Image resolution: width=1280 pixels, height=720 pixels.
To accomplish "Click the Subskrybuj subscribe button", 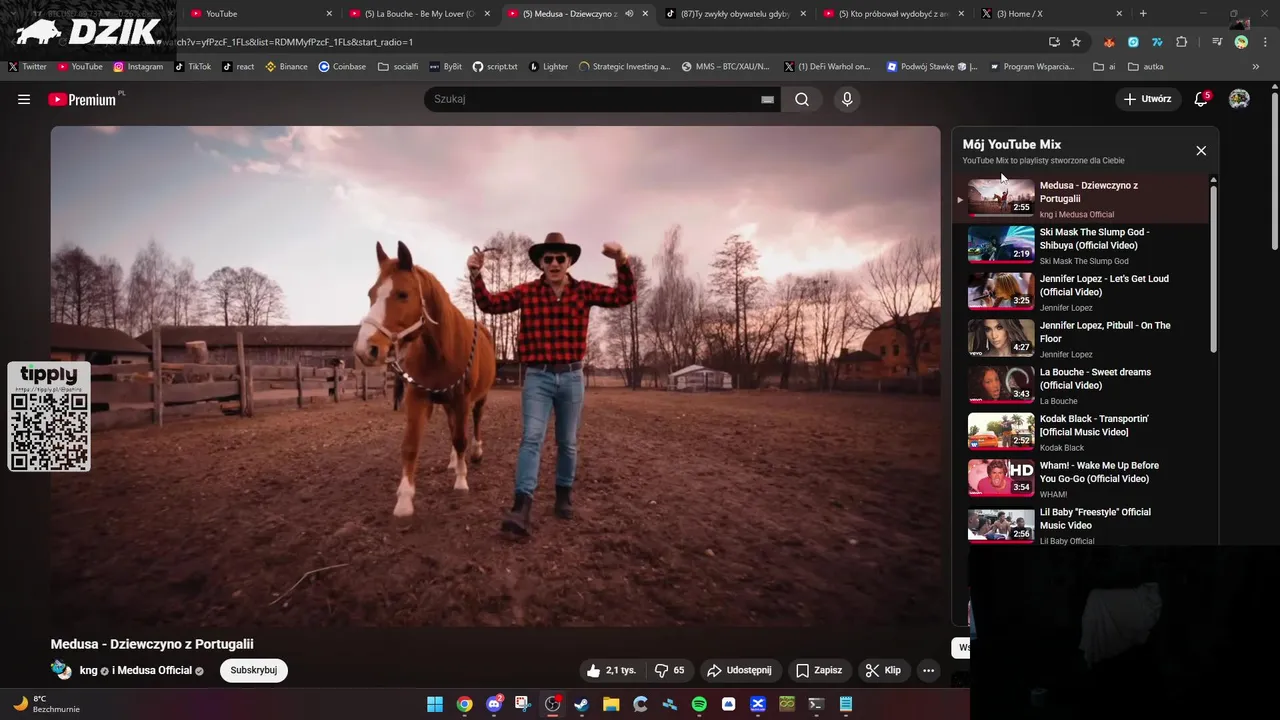I will pyautogui.click(x=254, y=670).
